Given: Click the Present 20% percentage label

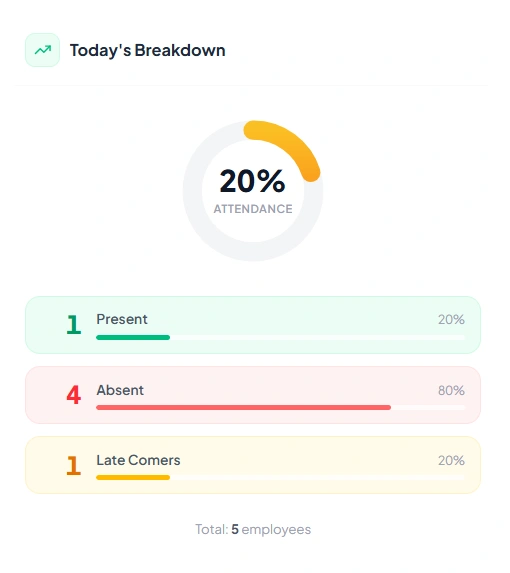Looking at the screenshot, I should 451,320.
